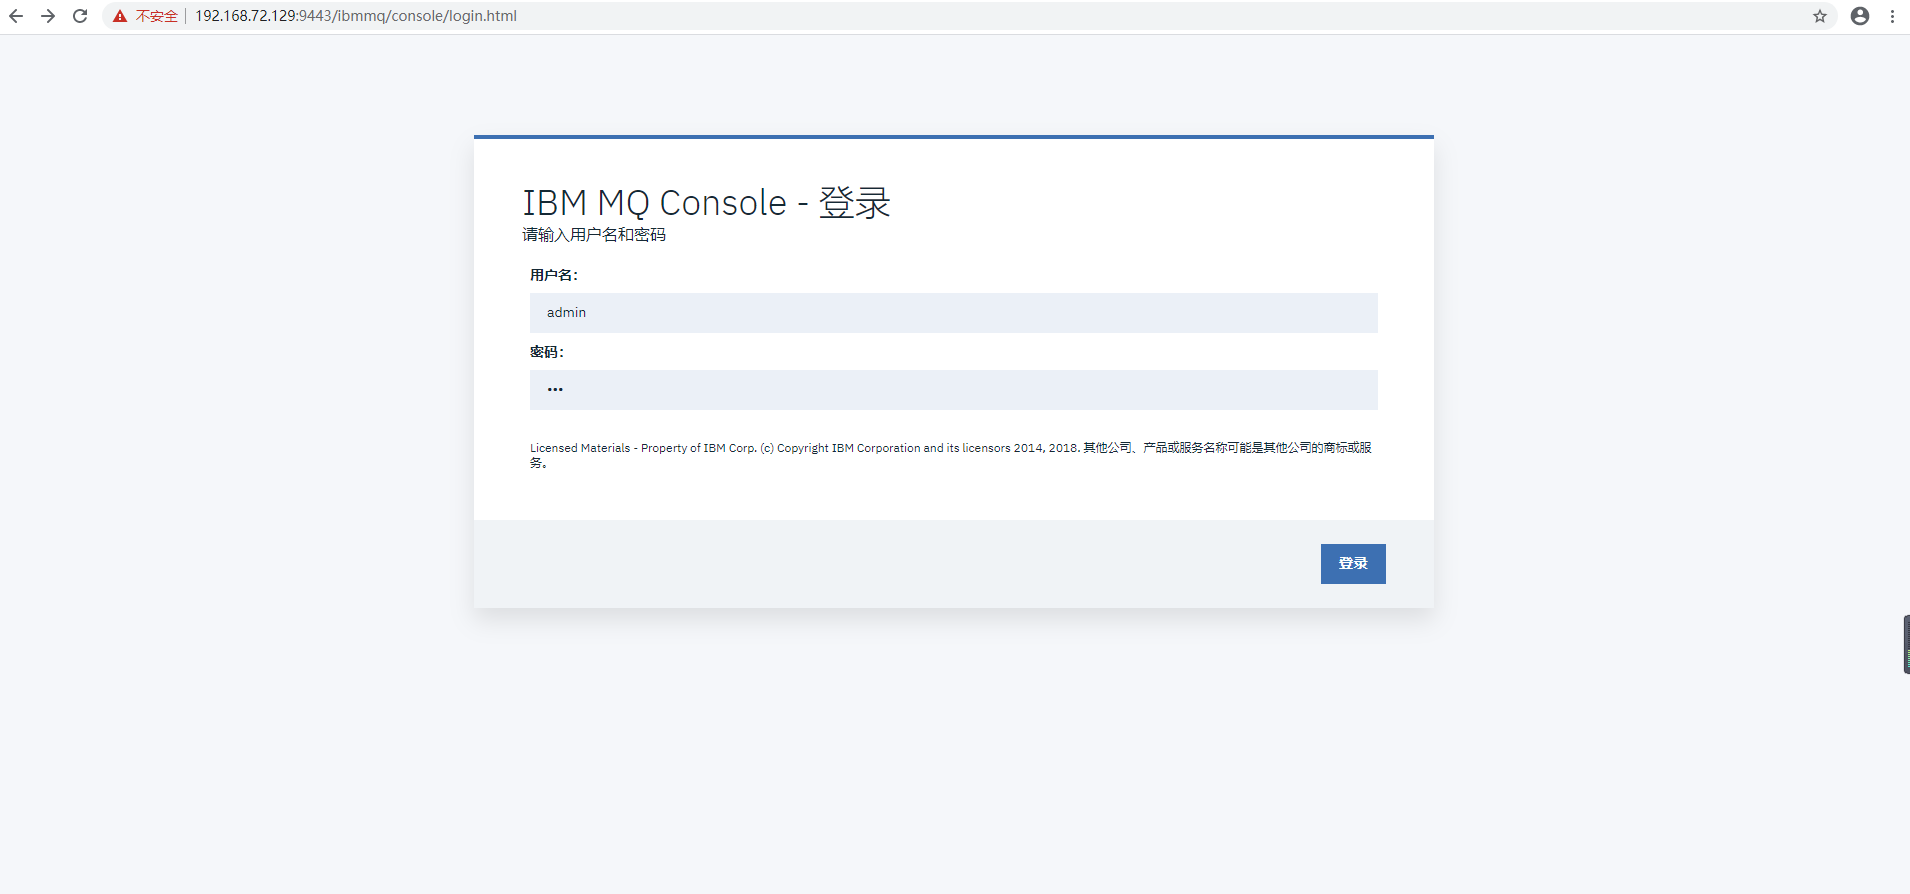Viewport: 1910px width, 894px height.
Task: Reload the IBM MQ login page
Action: coord(80,16)
